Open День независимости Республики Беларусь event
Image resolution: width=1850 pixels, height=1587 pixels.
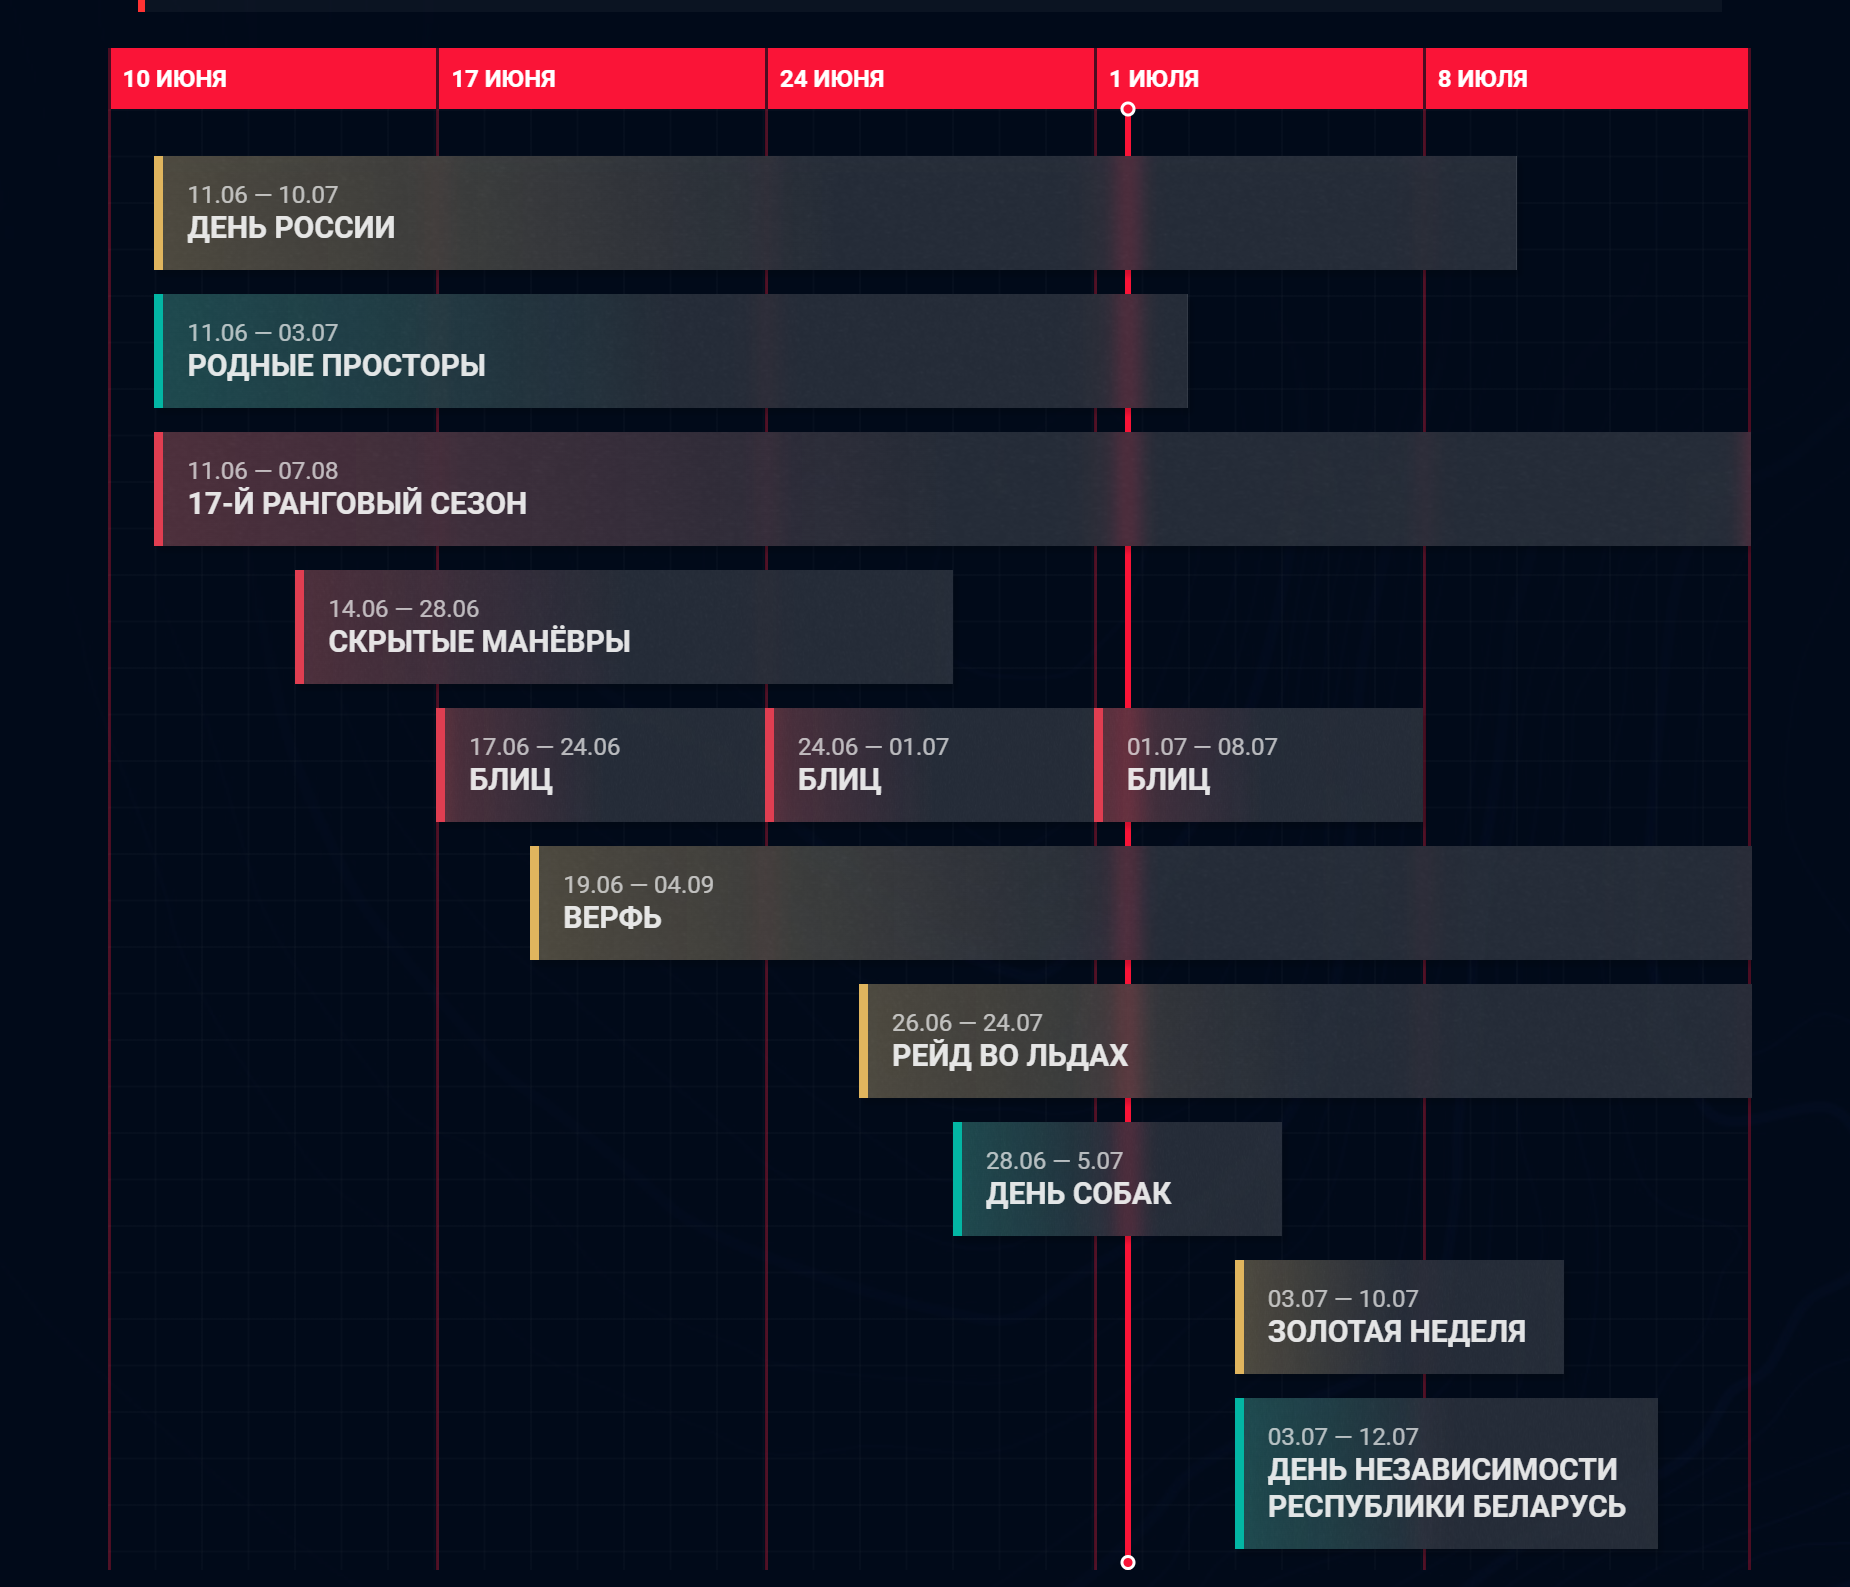point(1446,1473)
